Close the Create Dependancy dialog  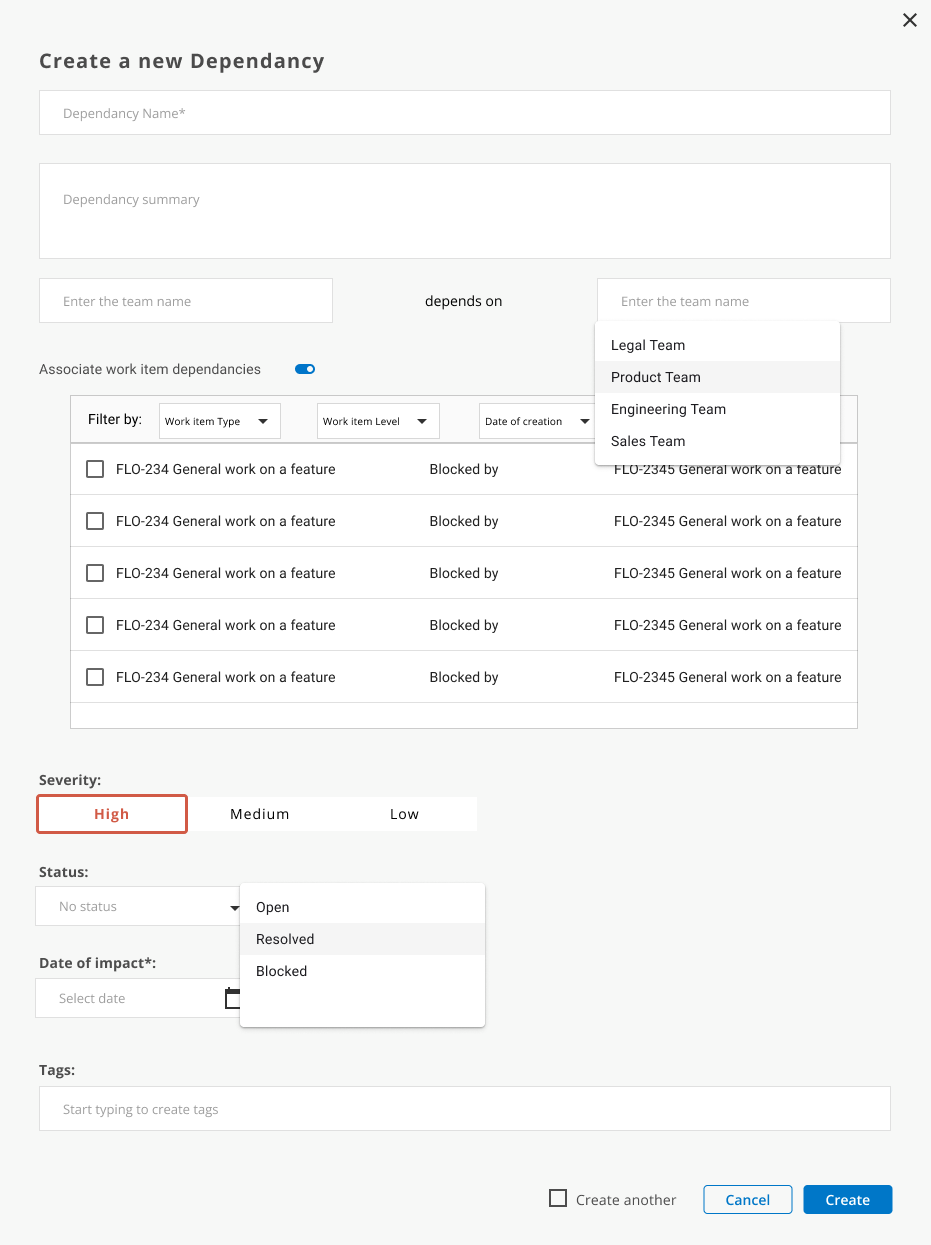pyautogui.click(x=909, y=20)
